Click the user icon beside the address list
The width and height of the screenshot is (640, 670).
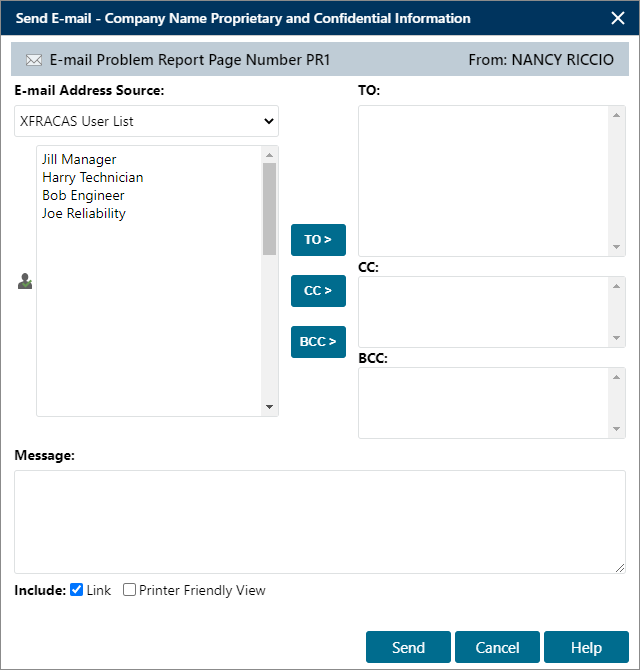click(x=25, y=283)
